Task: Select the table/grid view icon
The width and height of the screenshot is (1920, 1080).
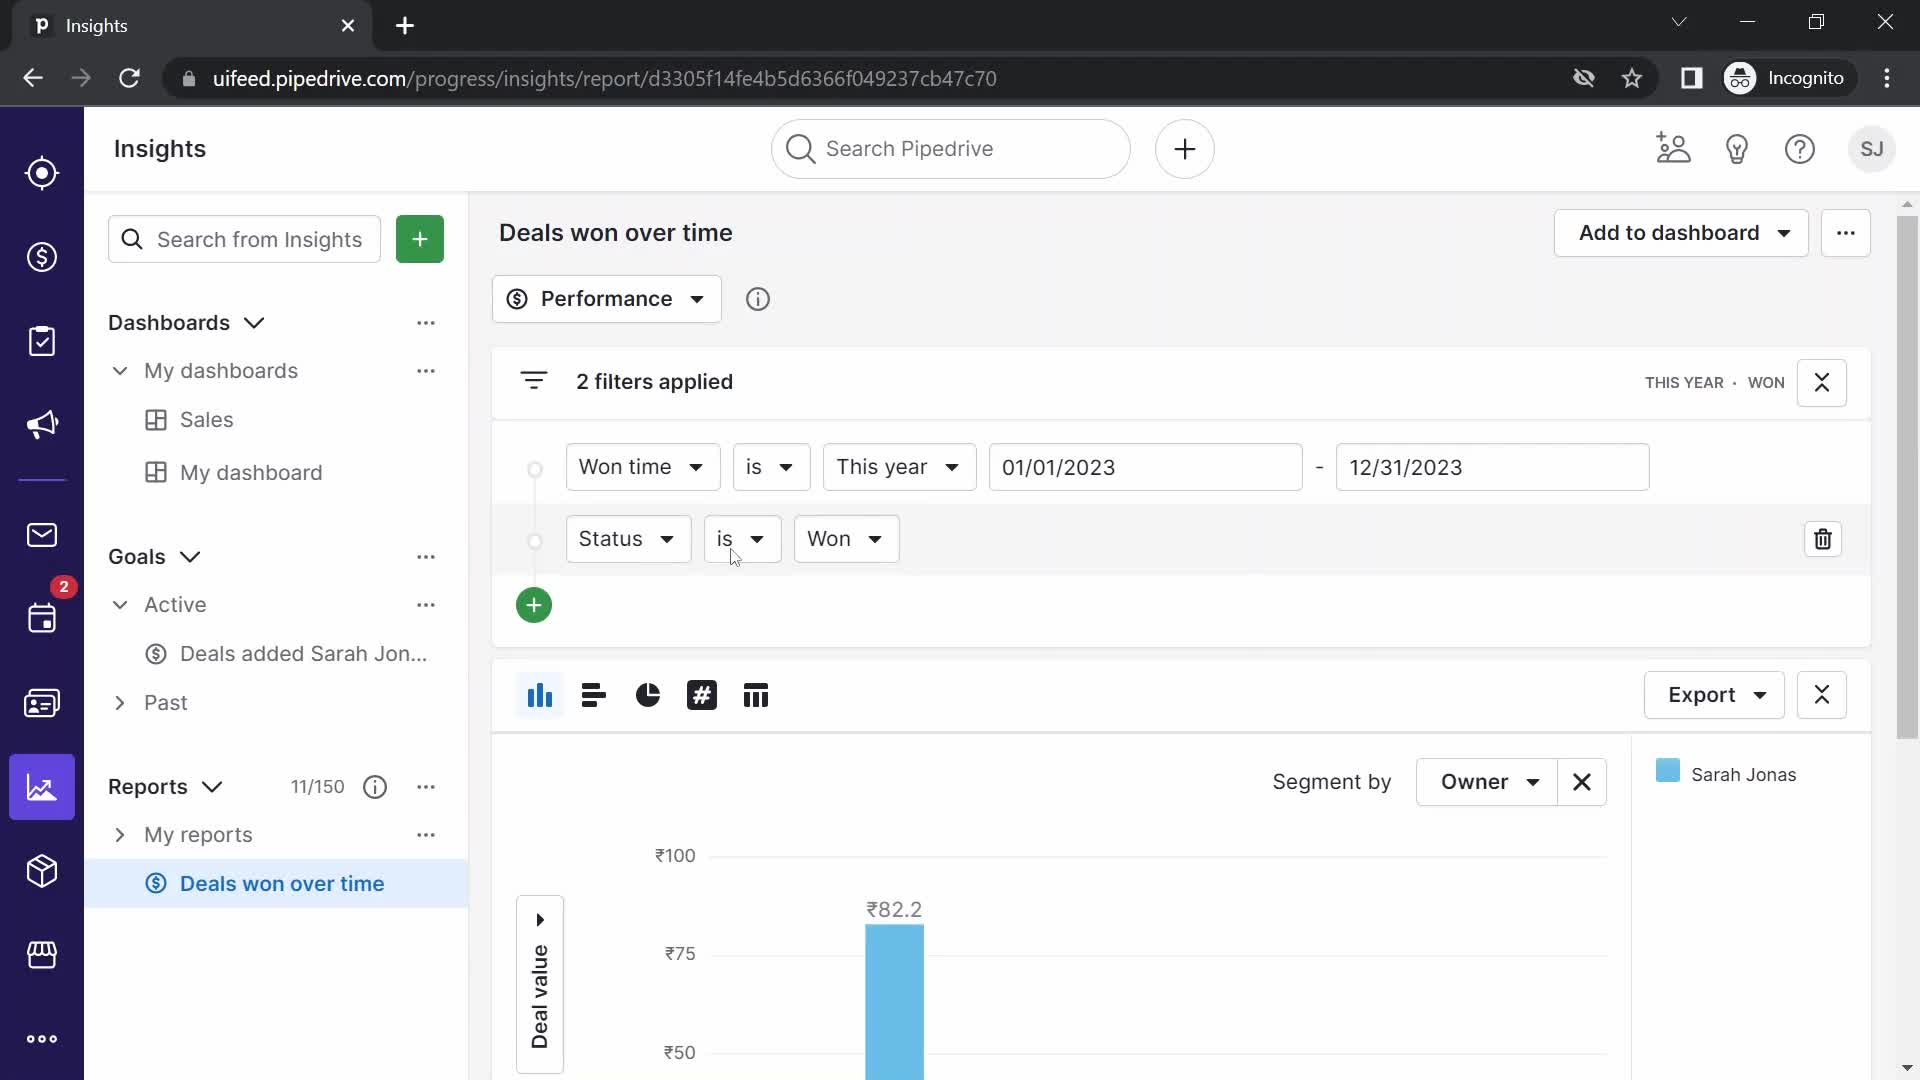Action: click(756, 695)
